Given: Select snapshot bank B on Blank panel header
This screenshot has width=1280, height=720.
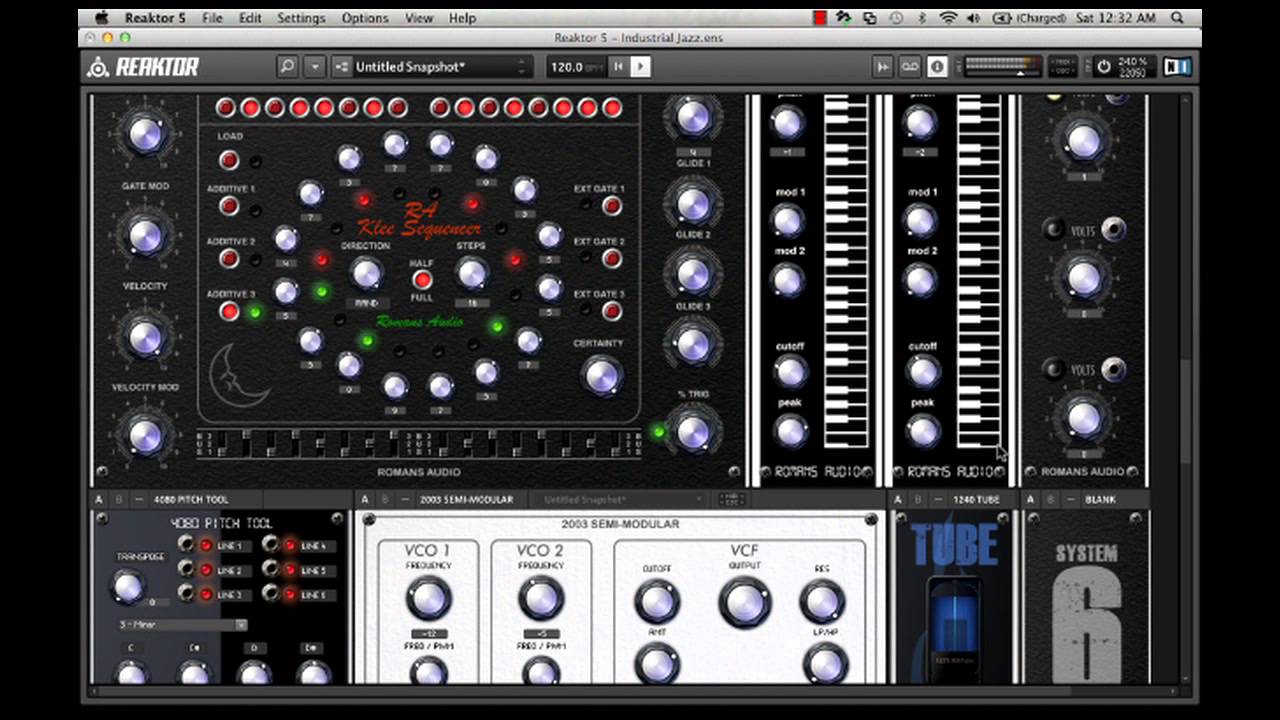Looking at the screenshot, I should coord(1050,499).
